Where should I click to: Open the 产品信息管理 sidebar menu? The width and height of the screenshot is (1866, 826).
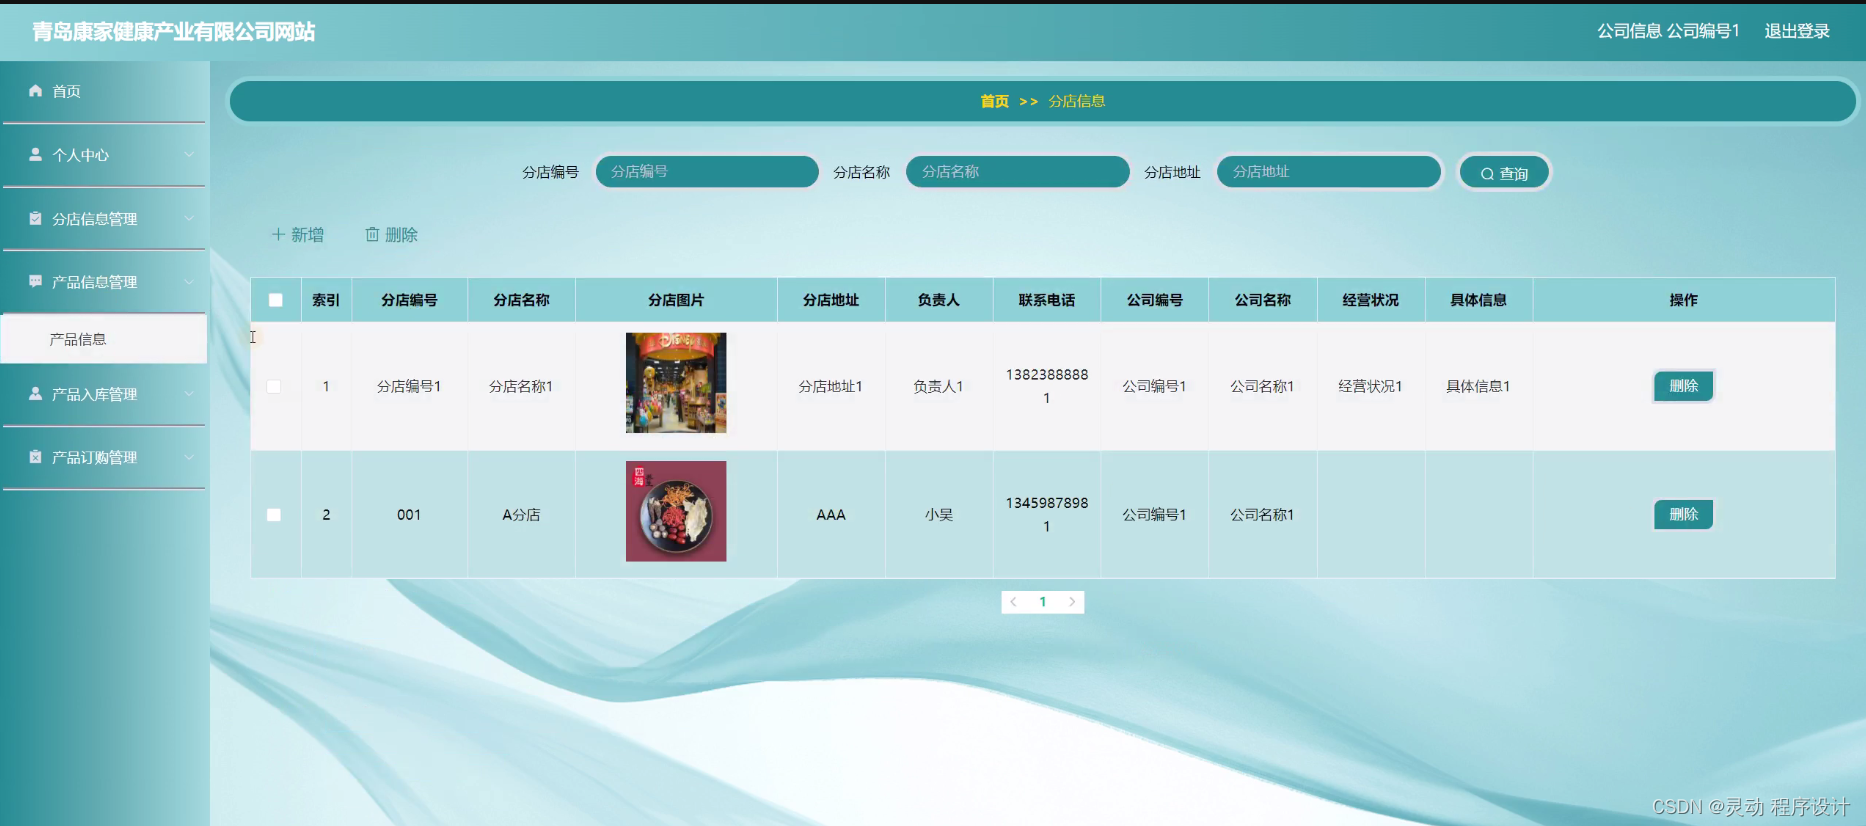(104, 281)
